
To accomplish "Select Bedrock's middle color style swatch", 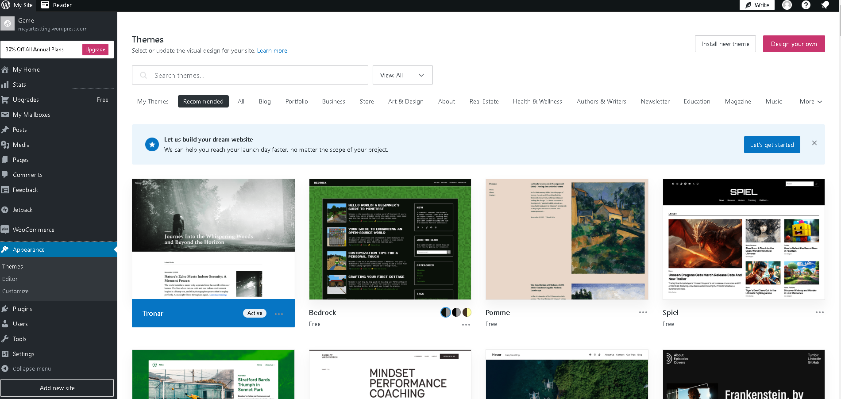I will pyautogui.click(x=456, y=312).
